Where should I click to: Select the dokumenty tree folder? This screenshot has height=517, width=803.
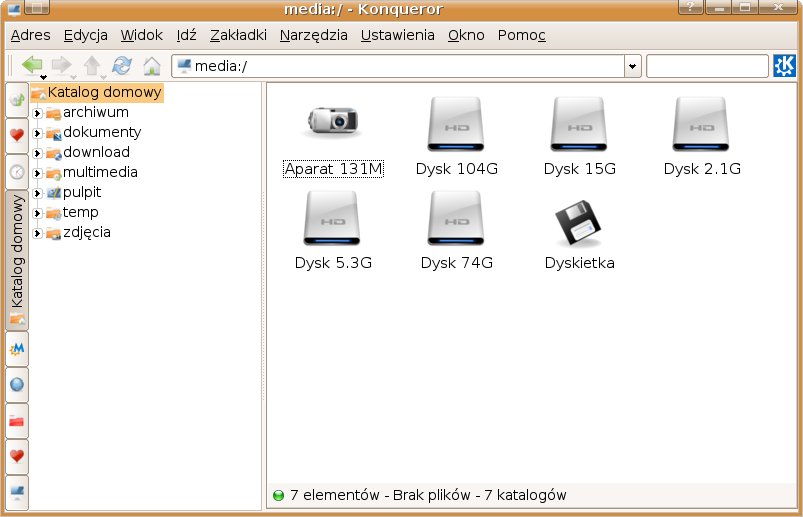click(x=94, y=132)
